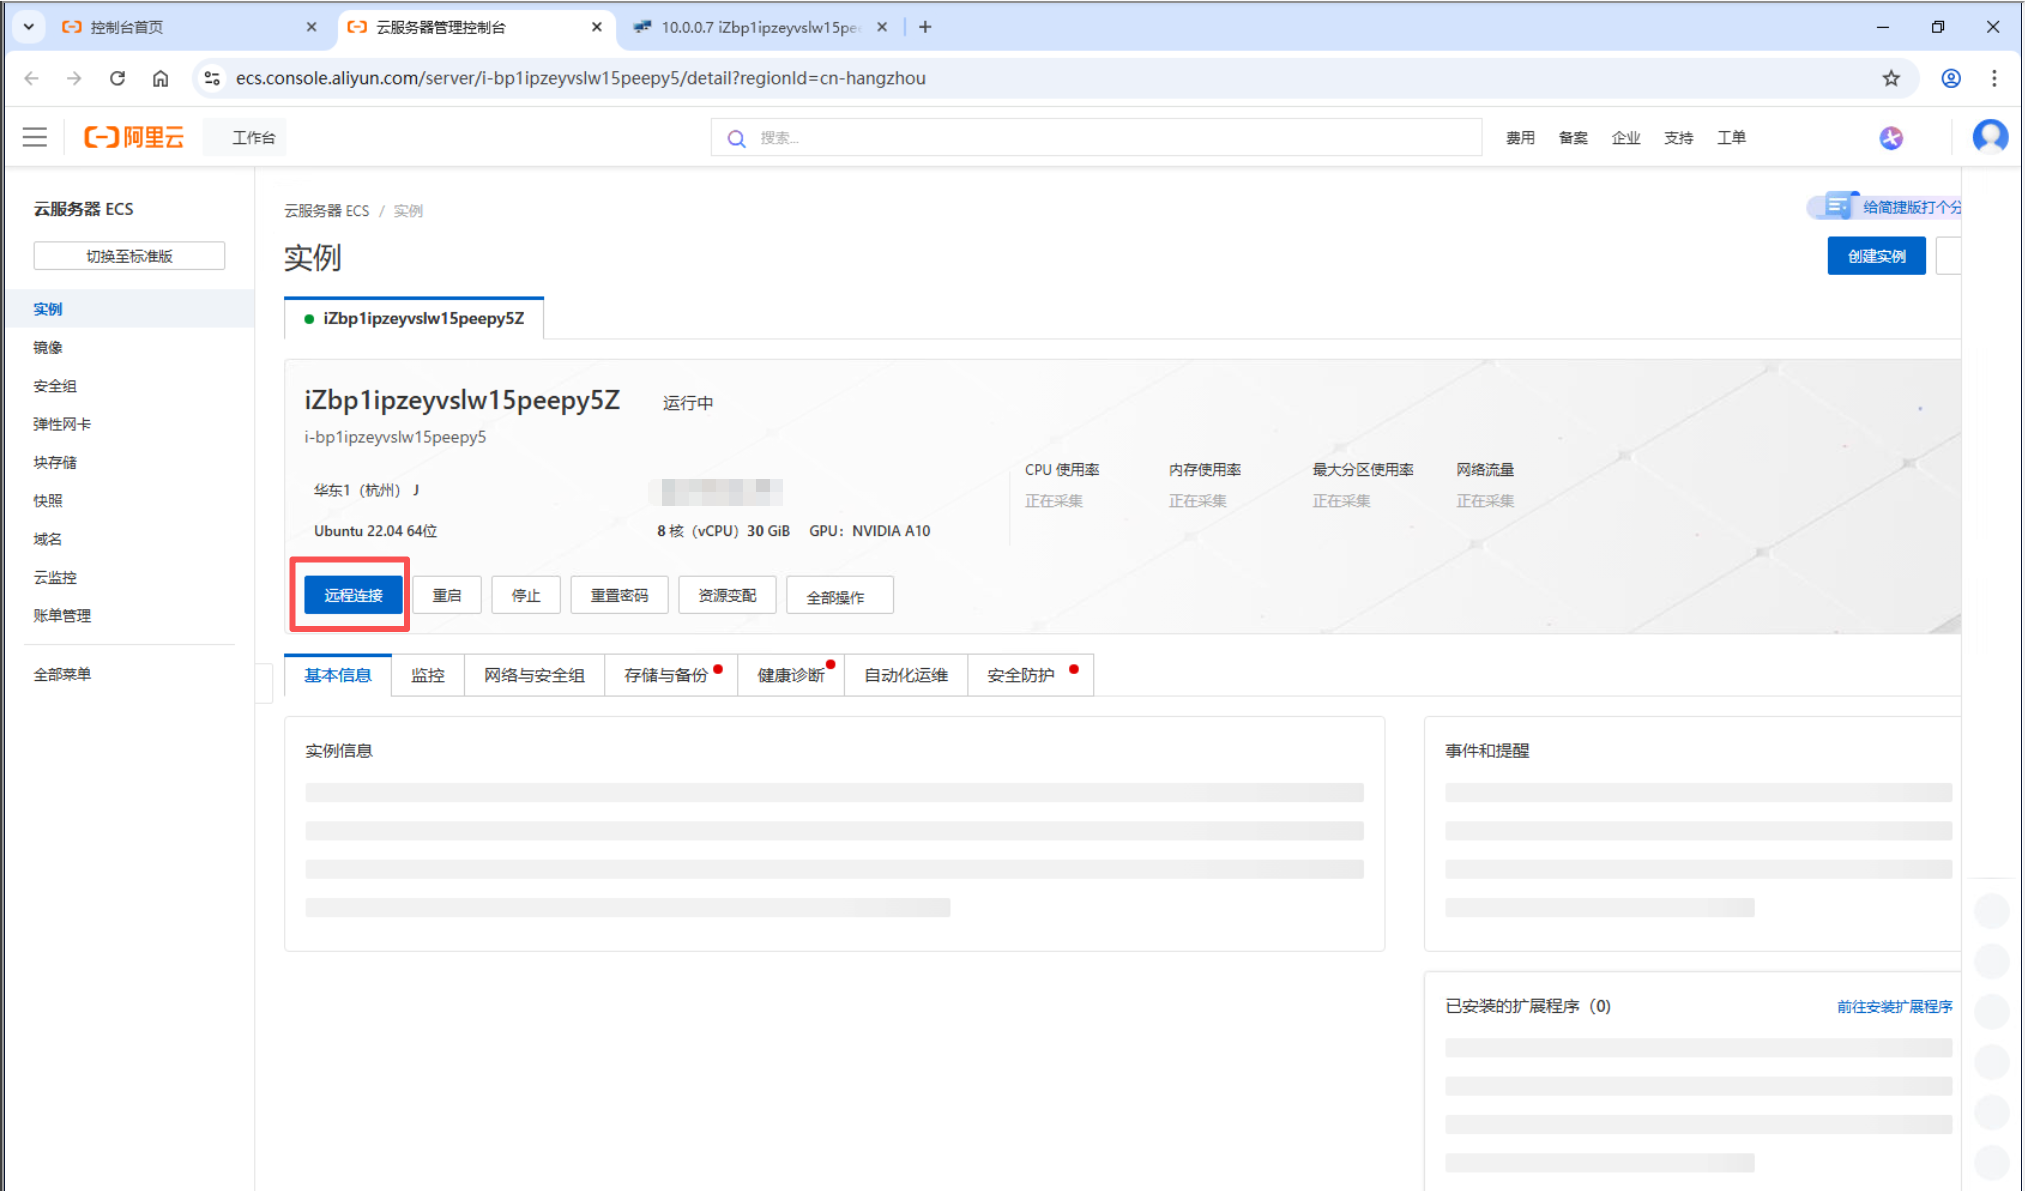Click the 创建实例 button

pyautogui.click(x=1875, y=256)
